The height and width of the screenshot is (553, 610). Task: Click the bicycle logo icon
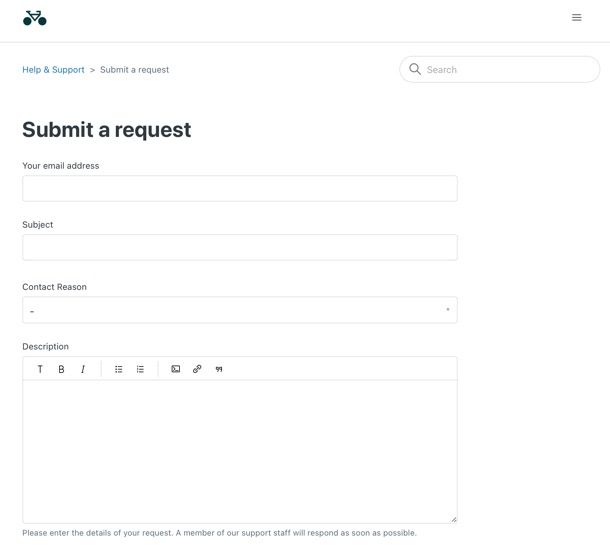pyautogui.click(x=35, y=18)
